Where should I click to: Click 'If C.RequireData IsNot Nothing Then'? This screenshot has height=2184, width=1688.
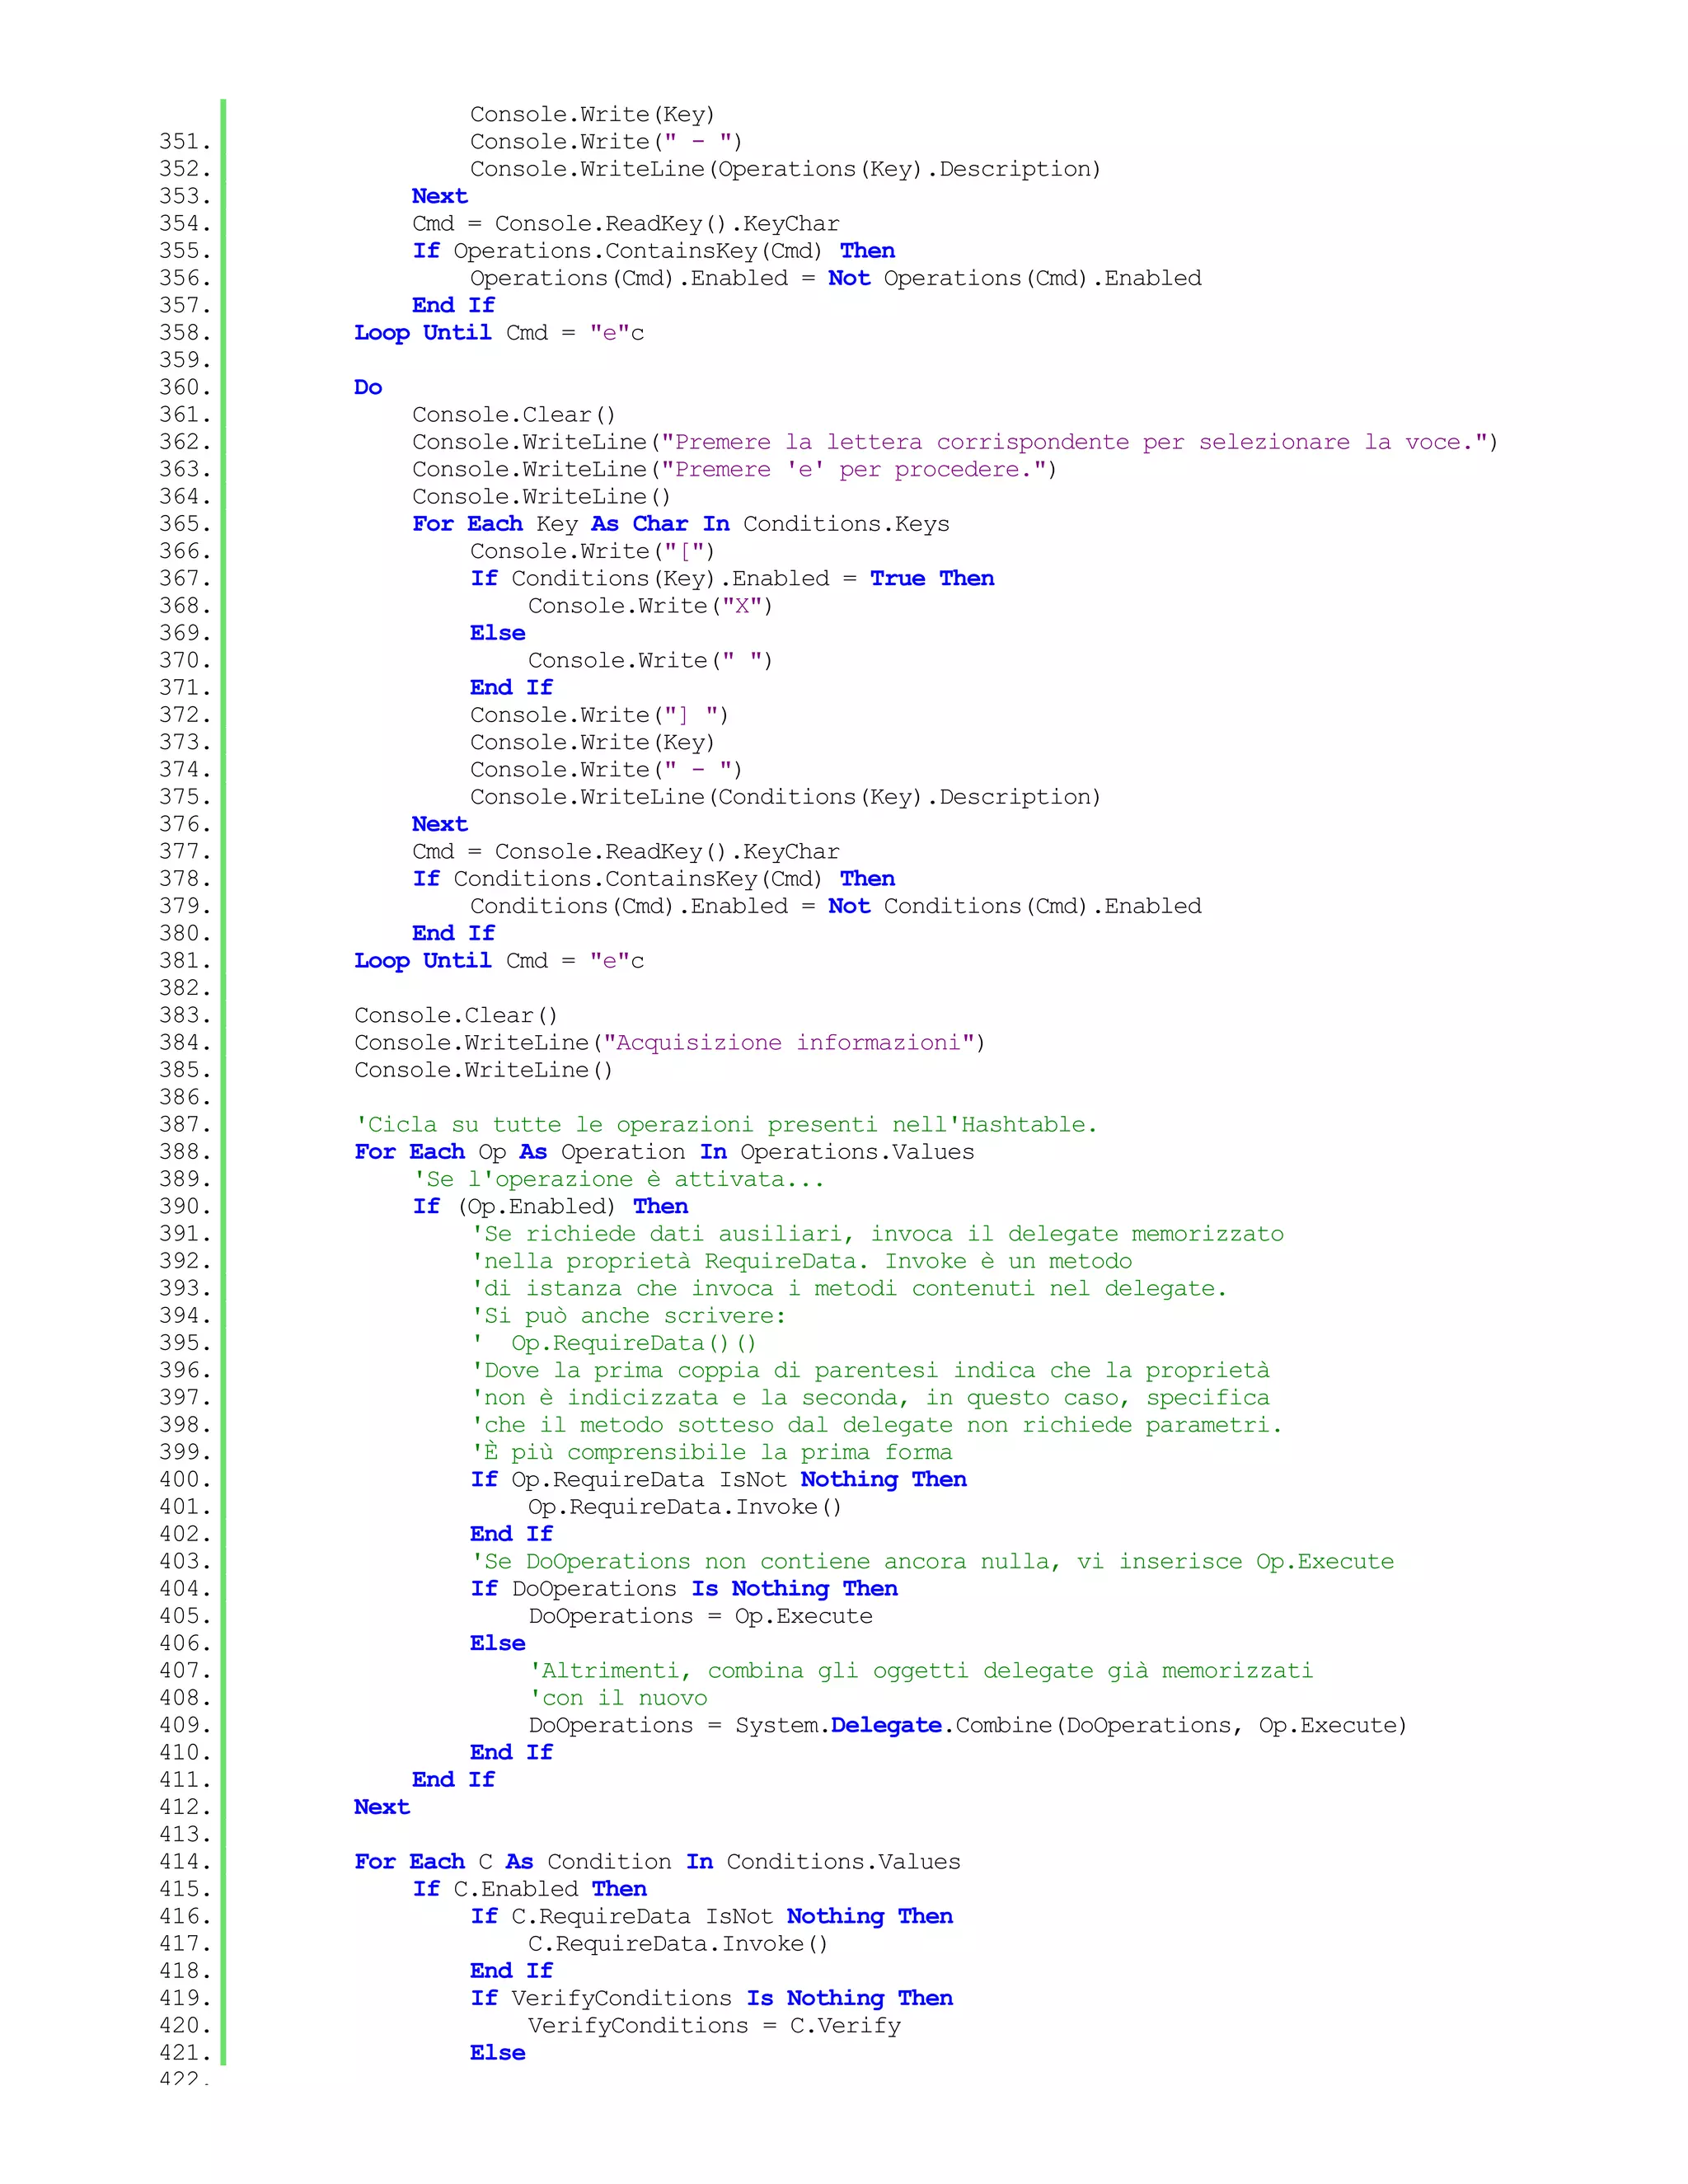tap(712, 1916)
